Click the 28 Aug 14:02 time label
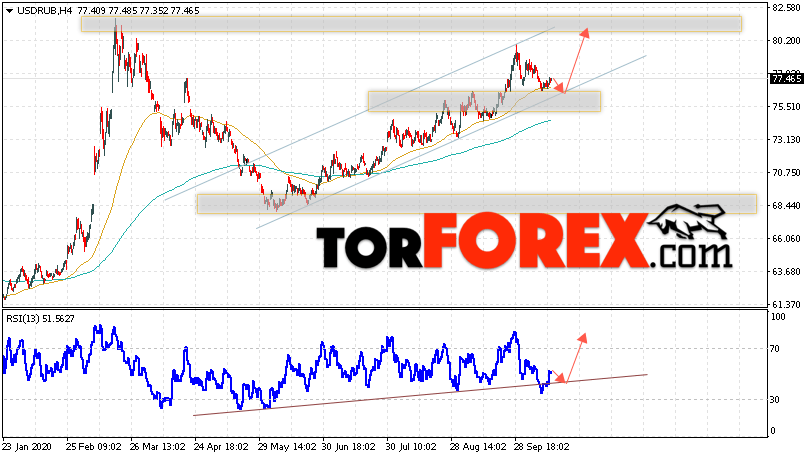This screenshot has height=458, width=808. point(478,447)
